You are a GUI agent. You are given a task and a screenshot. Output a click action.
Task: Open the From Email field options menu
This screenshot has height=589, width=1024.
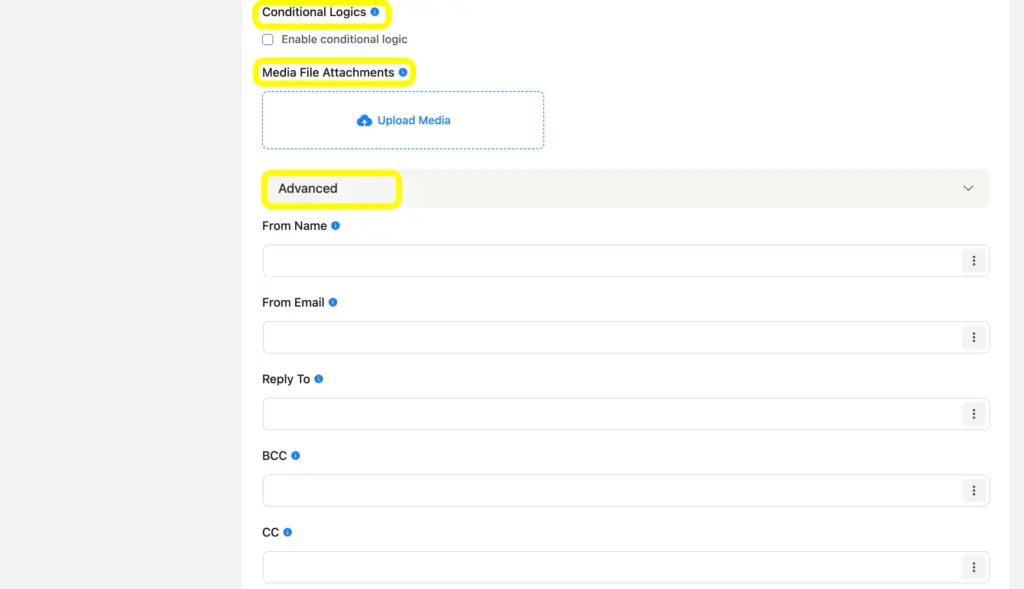[x=974, y=338]
